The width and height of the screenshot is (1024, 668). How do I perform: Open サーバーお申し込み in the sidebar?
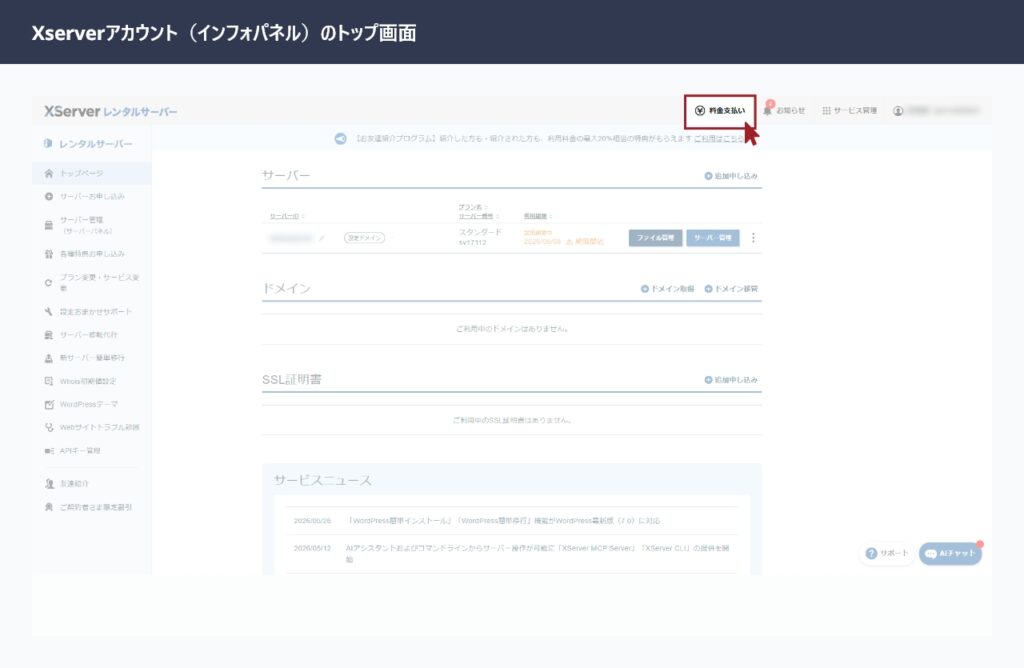(x=91, y=197)
